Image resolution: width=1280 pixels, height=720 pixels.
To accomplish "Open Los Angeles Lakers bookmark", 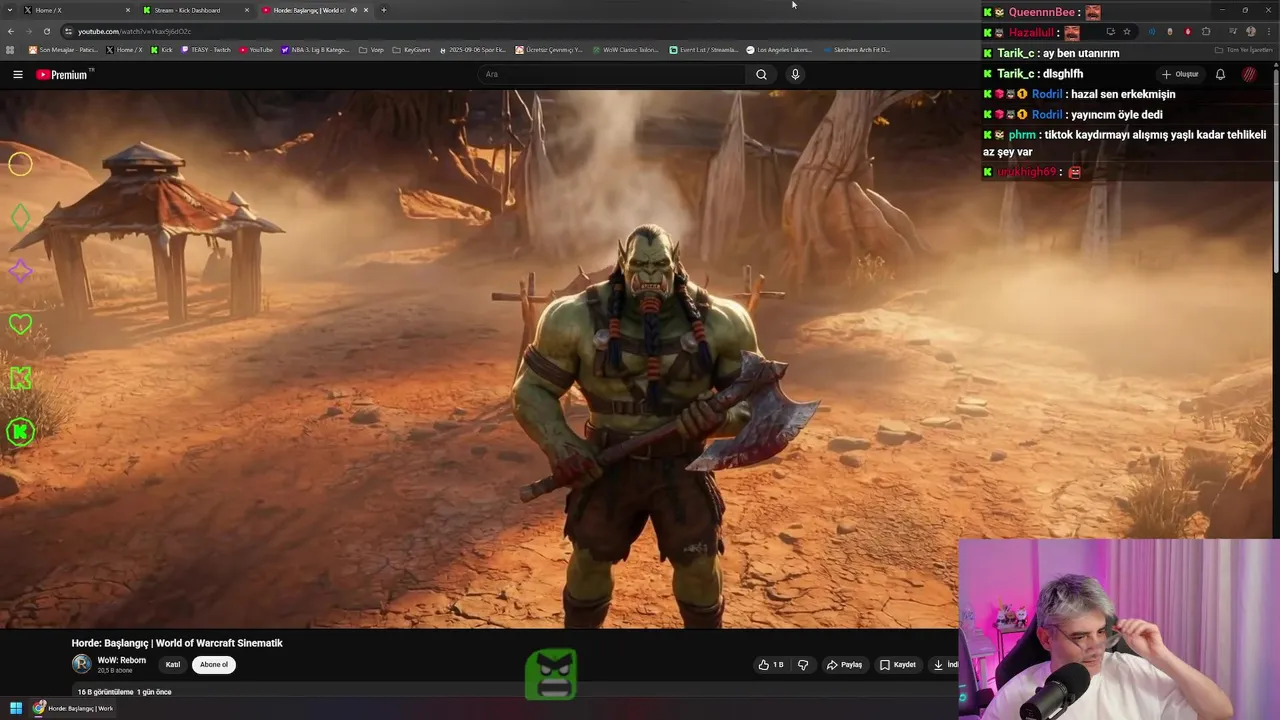I will click(779, 49).
